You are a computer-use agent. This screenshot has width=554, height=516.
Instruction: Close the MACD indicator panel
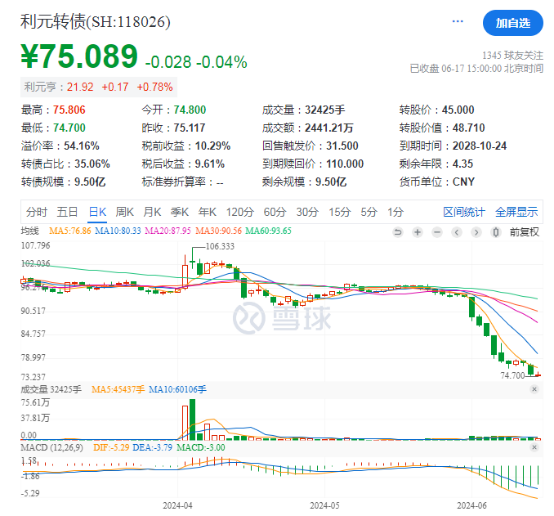pos(534,447)
